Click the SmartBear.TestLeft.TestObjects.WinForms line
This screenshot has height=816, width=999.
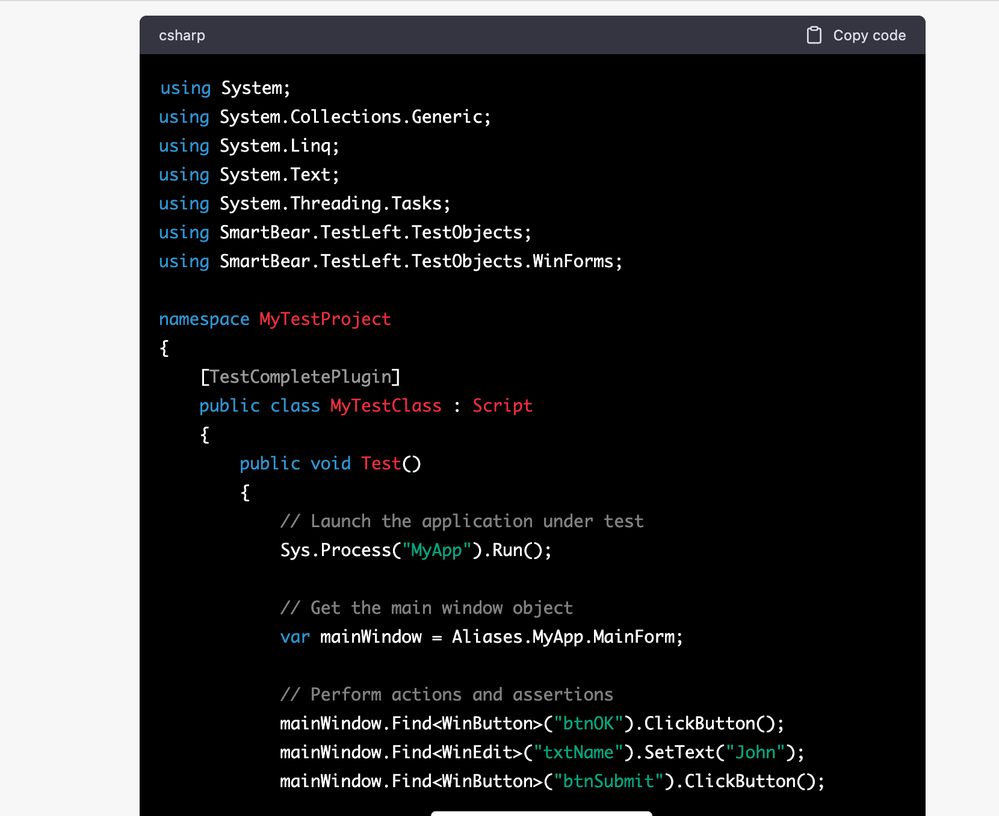tap(390, 262)
